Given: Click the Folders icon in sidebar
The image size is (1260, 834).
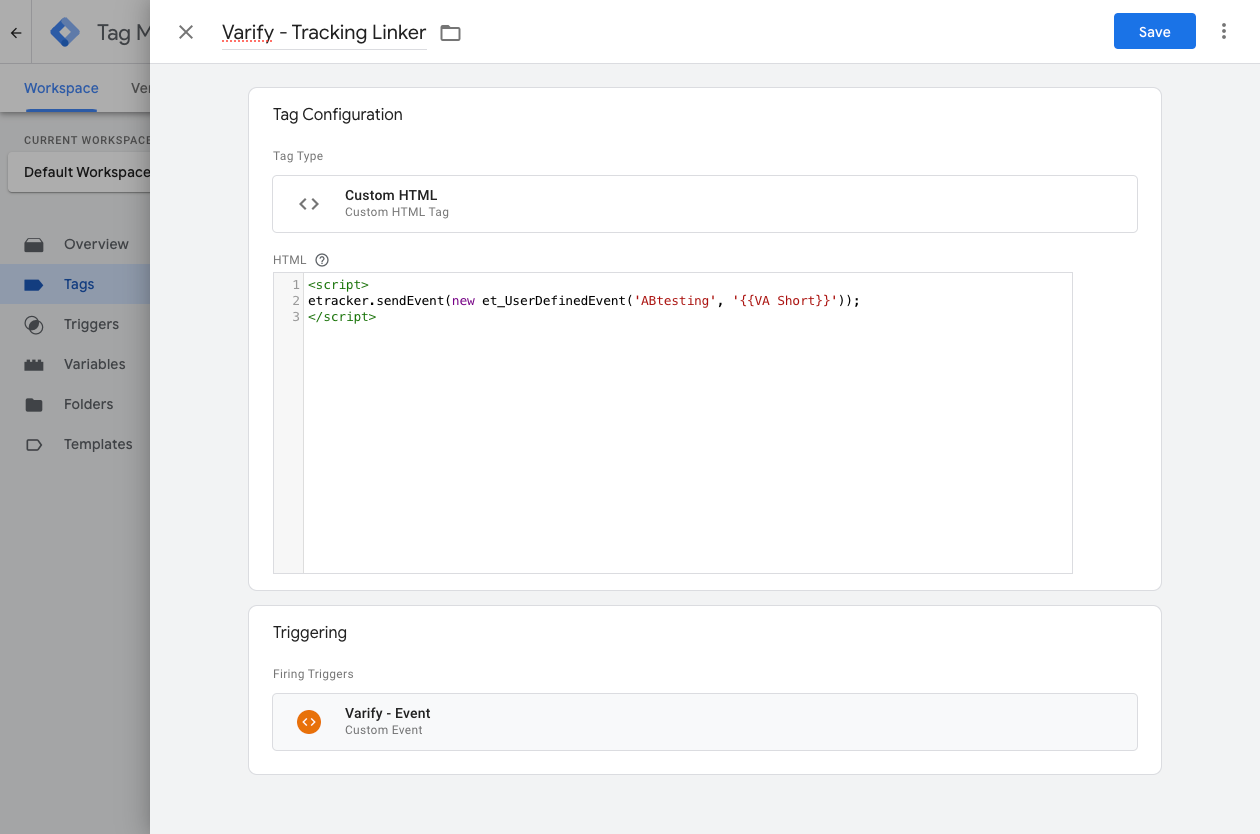Looking at the screenshot, I should pyautogui.click(x=34, y=404).
